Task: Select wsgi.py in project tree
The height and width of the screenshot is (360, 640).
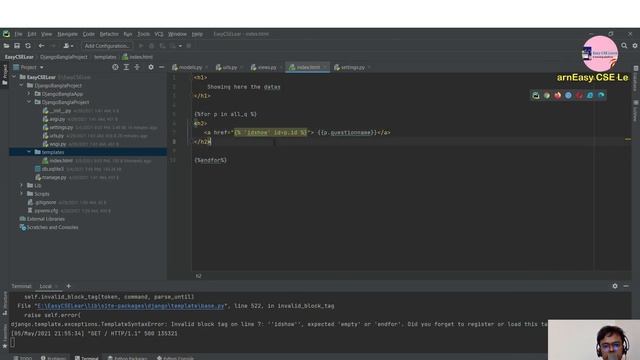Action: [58, 144]
